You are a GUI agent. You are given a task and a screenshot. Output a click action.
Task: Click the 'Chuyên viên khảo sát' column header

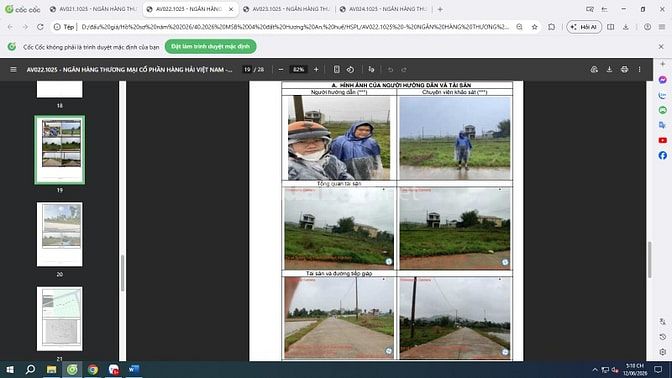coord(455,92)
